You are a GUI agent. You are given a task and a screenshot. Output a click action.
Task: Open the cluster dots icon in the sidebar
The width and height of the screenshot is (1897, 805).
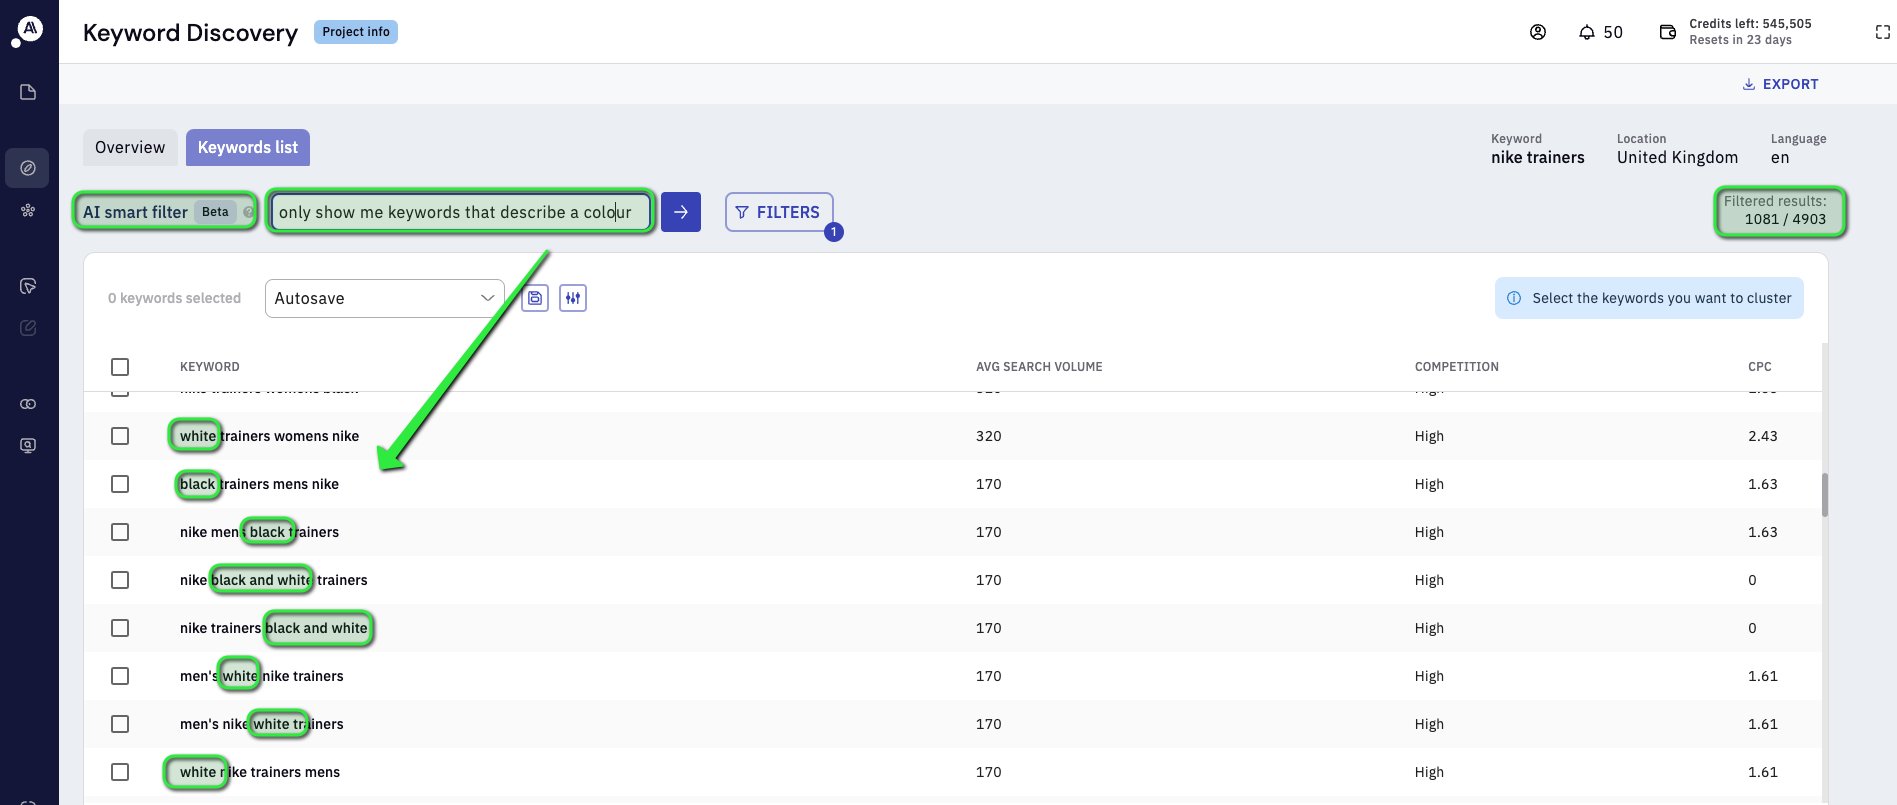coord(28,210)
